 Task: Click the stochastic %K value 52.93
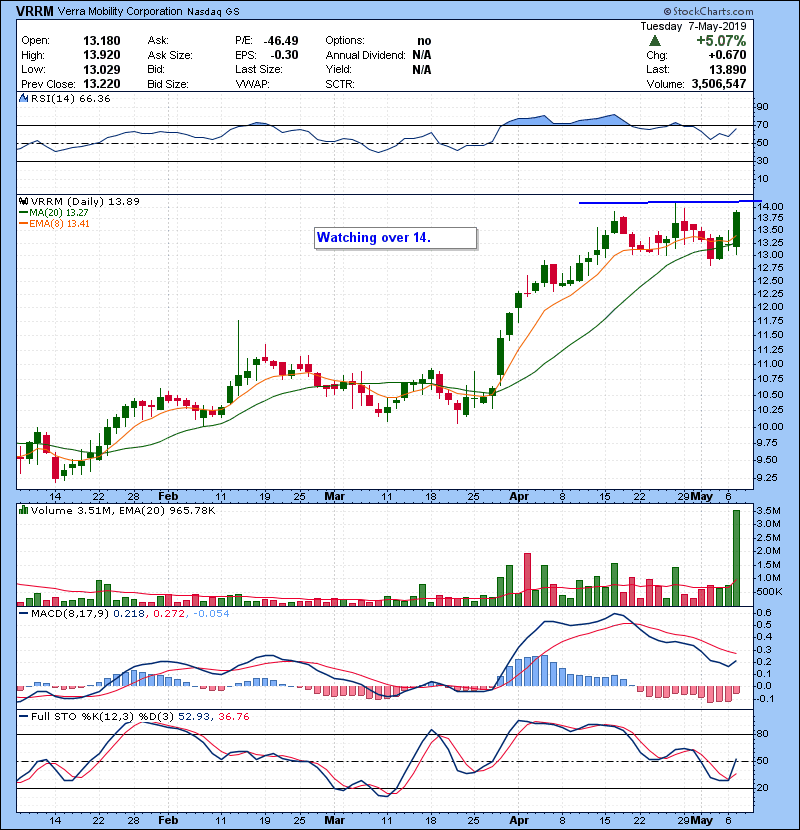(194, 717)
